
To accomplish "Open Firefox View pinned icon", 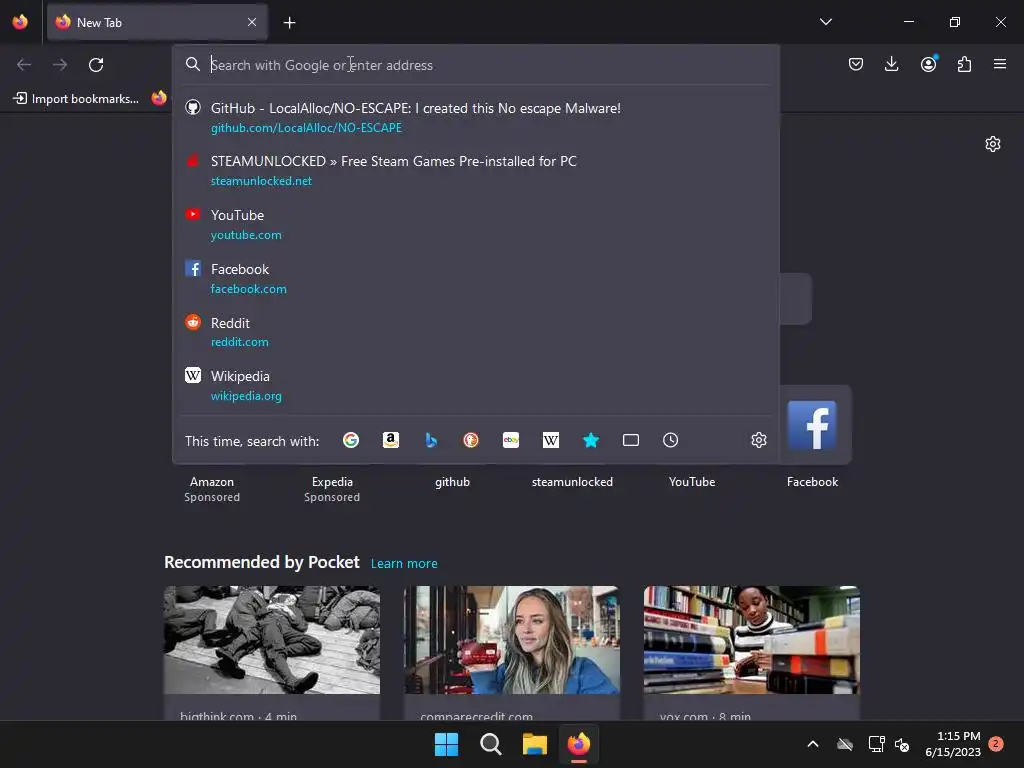I will point(20,22).
